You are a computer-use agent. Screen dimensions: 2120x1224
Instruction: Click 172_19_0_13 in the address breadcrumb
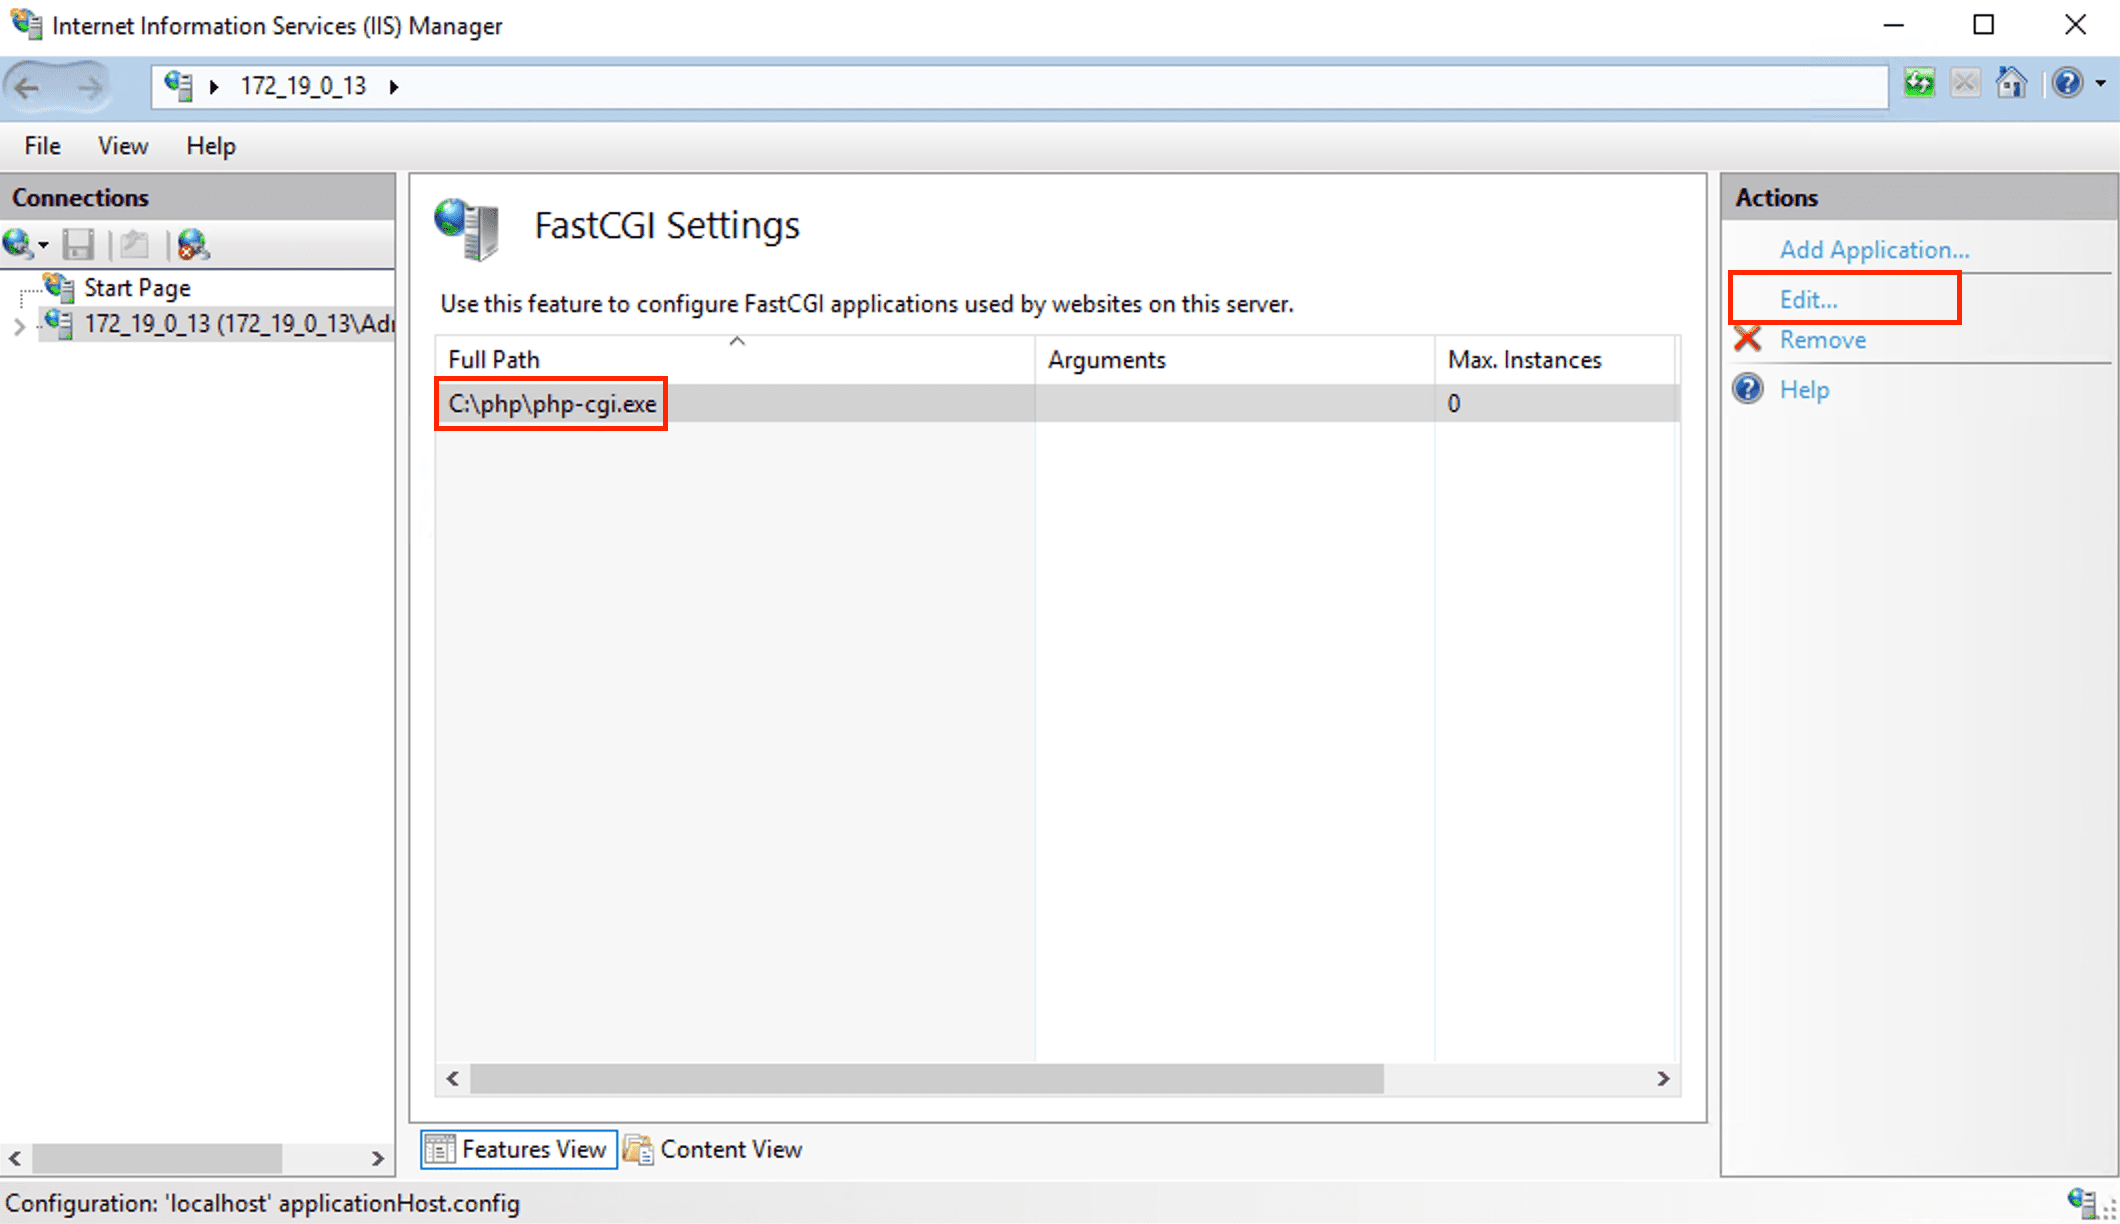point(303,86)
